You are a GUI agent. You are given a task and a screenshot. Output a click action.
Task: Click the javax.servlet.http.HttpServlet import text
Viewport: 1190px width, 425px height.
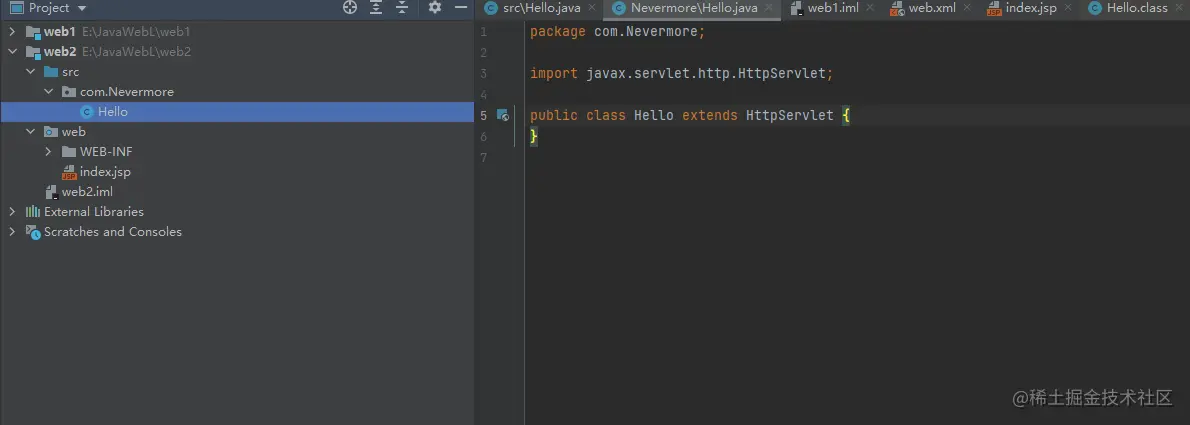[707, 74]
